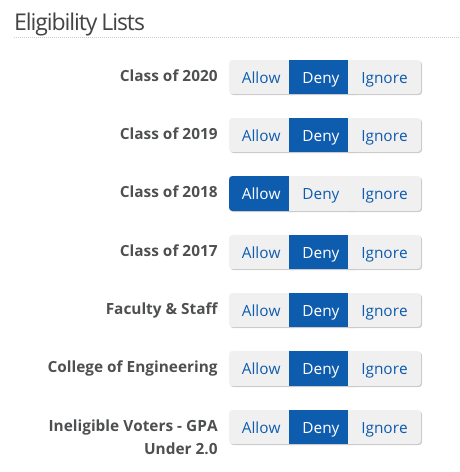Choose Deny for Class of 2020
The width and height of the screenshot is (460, 472).
319,77
